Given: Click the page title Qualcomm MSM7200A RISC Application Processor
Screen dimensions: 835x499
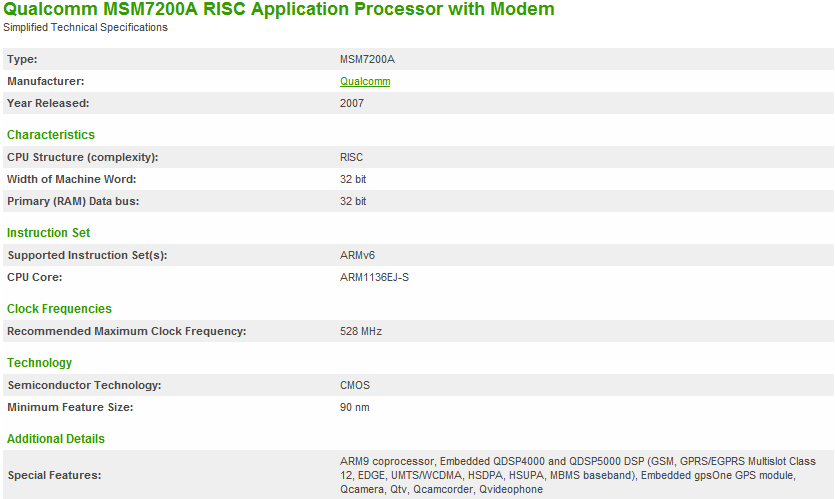Looking at the screenshot, I should click(x=279, y=9).
